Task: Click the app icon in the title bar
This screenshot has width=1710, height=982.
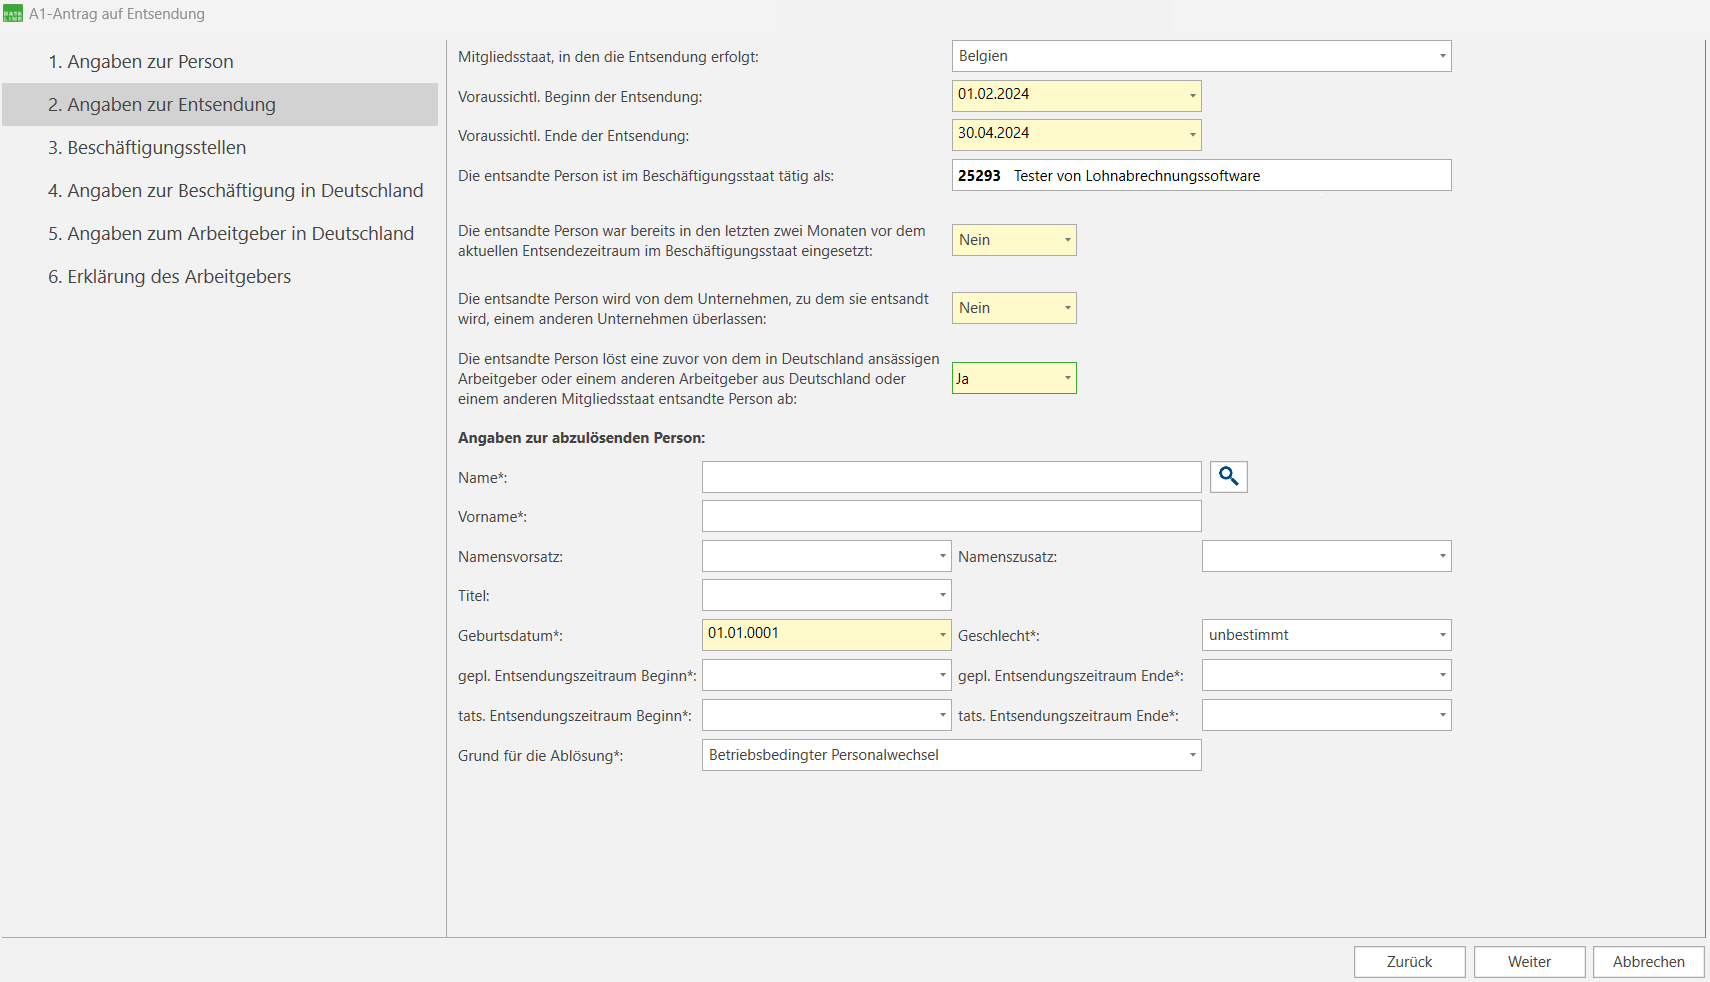Action: (13, 14)
